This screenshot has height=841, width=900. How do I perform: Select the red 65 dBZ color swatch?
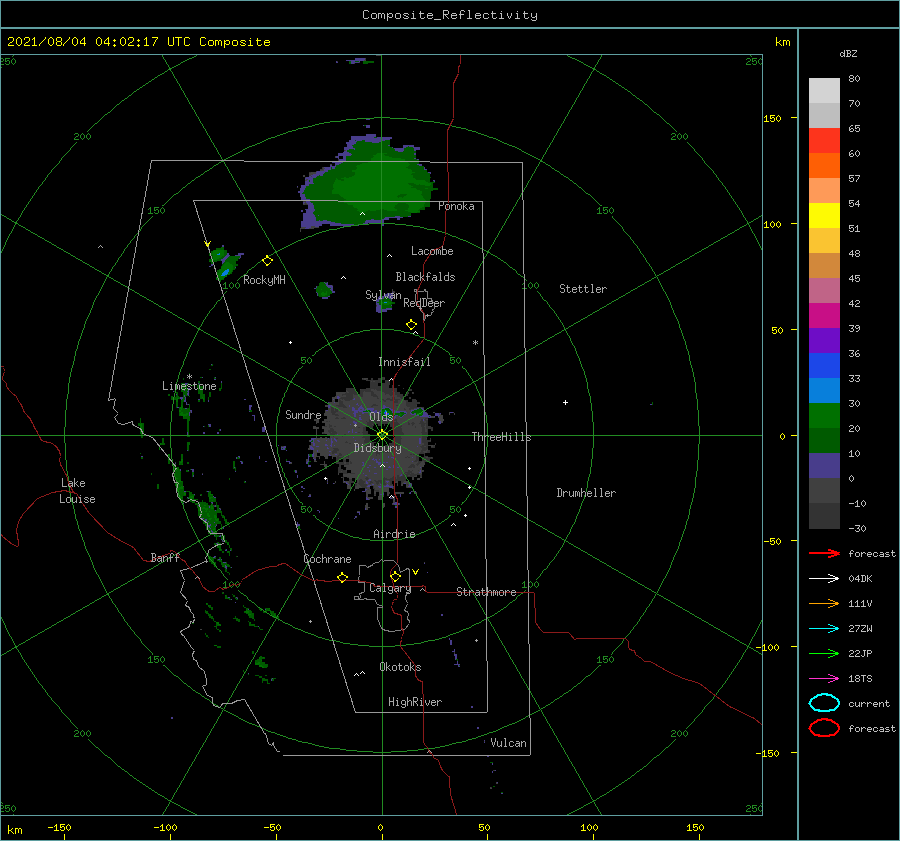824,140
